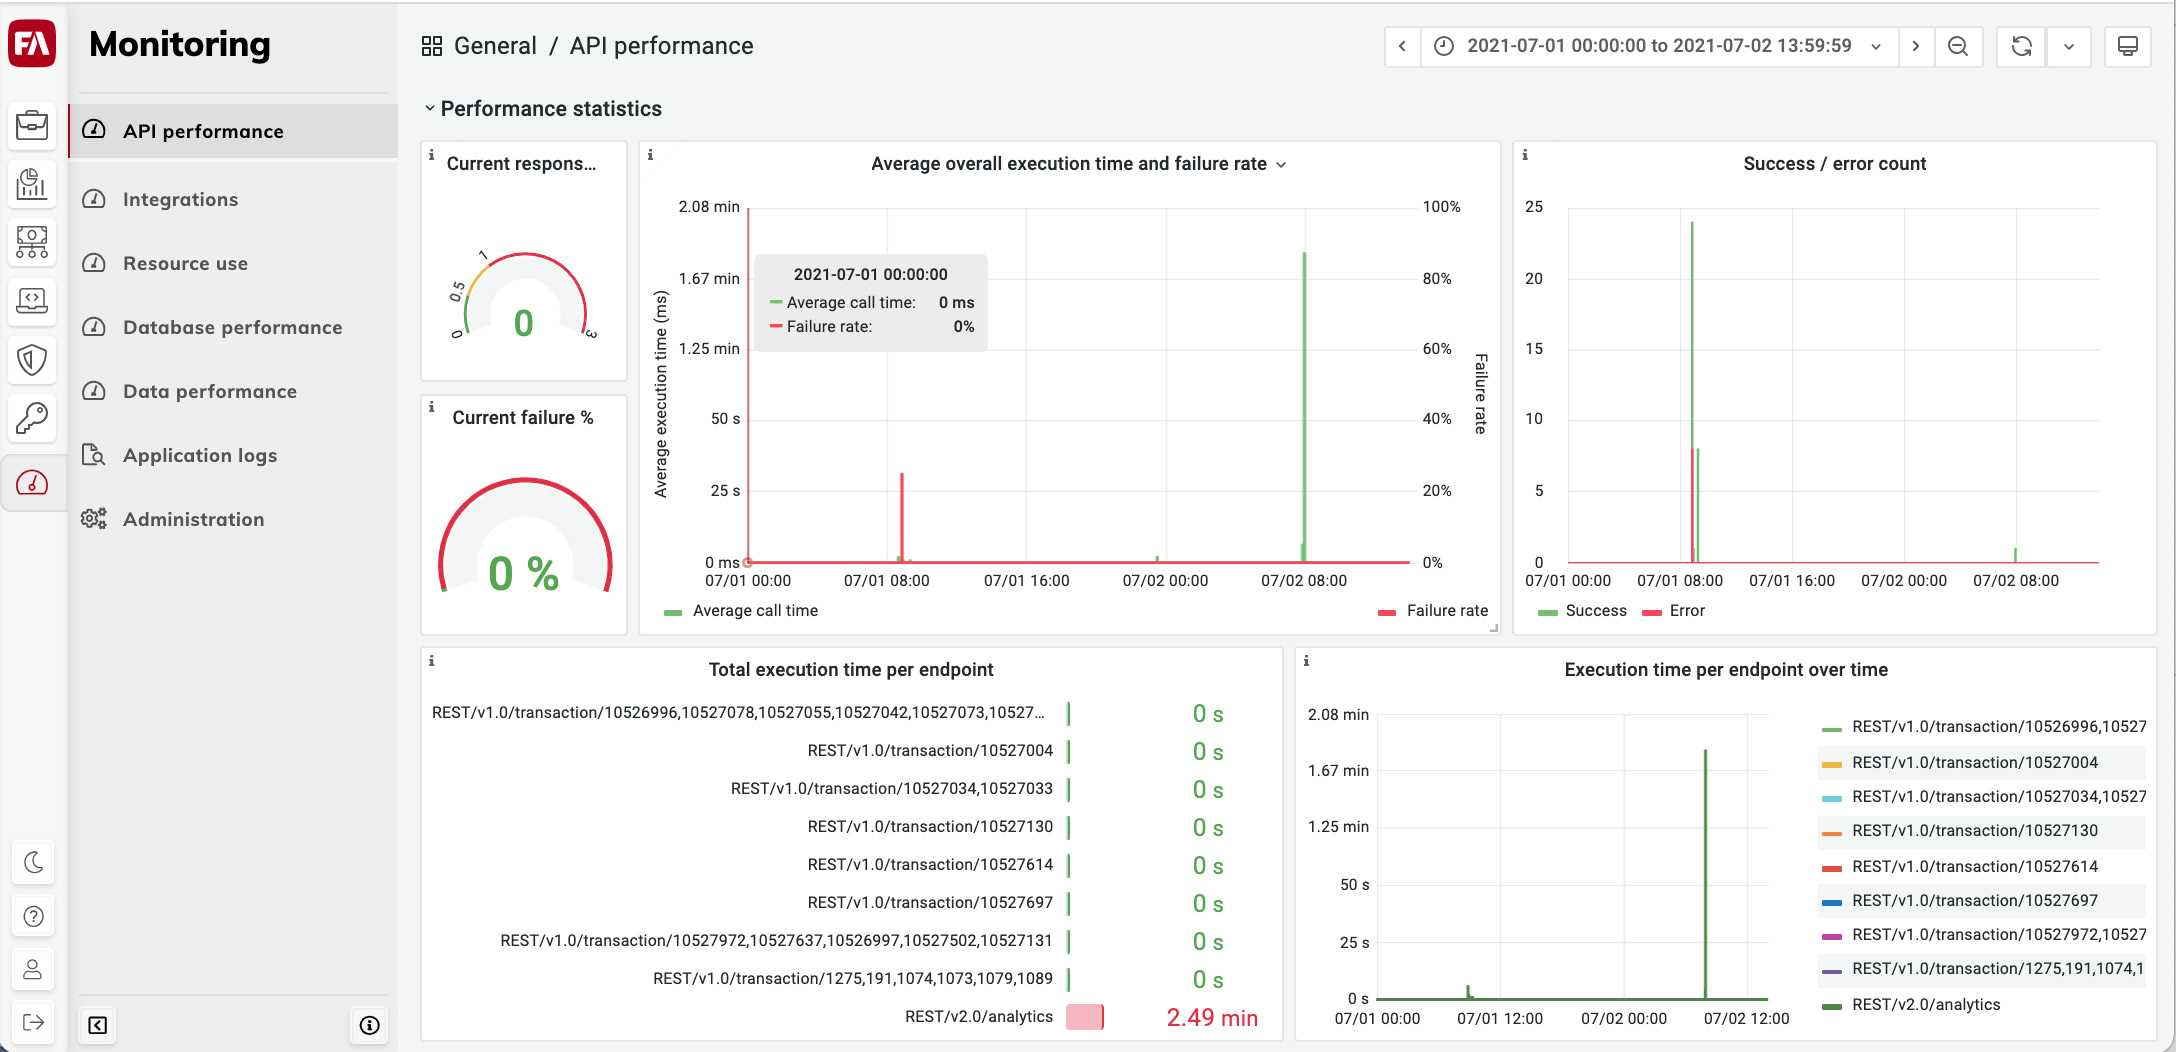The height and width of the screenshot is (1052, 2176).
Task: Toggle the Error series in legend
Action: click(1674, 611)
